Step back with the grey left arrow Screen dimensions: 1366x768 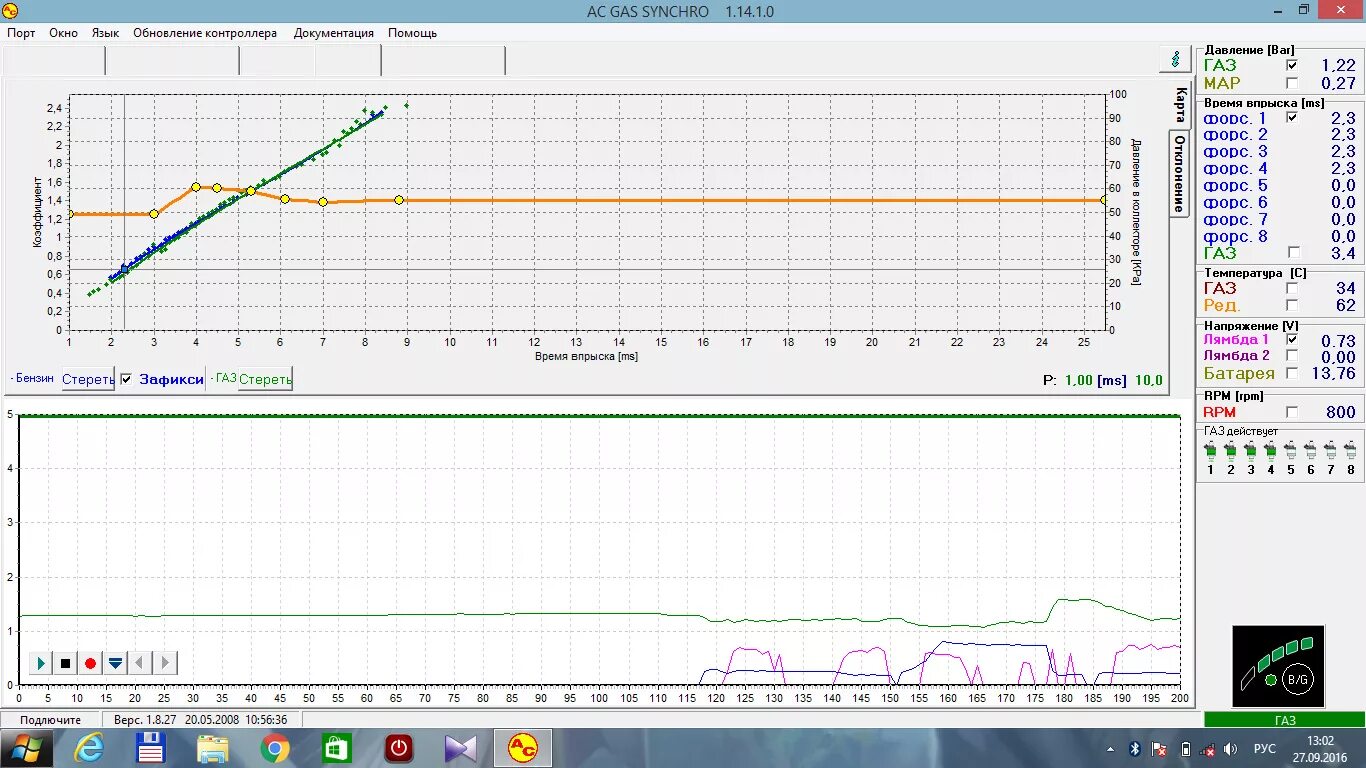[140, 662]
